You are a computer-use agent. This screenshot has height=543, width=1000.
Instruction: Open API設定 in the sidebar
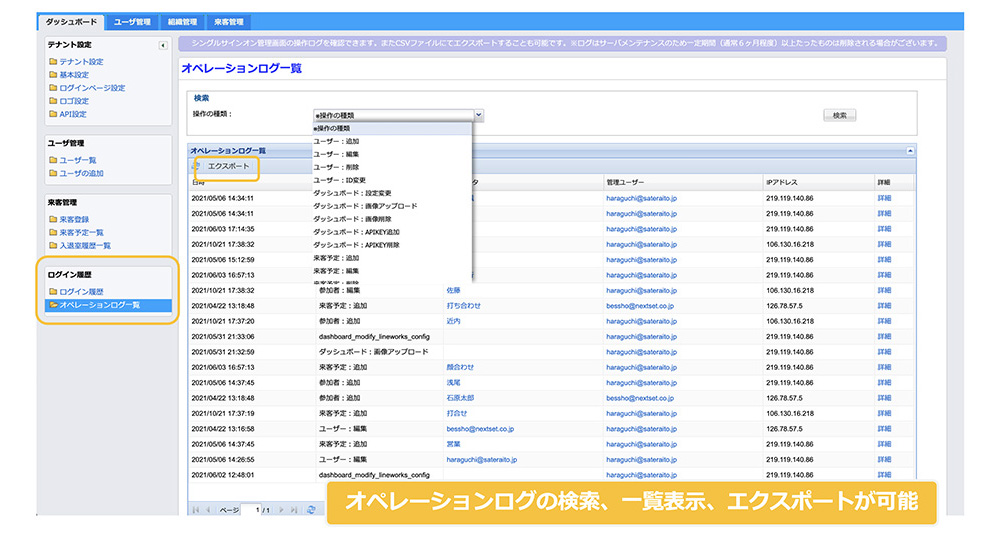pos(73,114)
